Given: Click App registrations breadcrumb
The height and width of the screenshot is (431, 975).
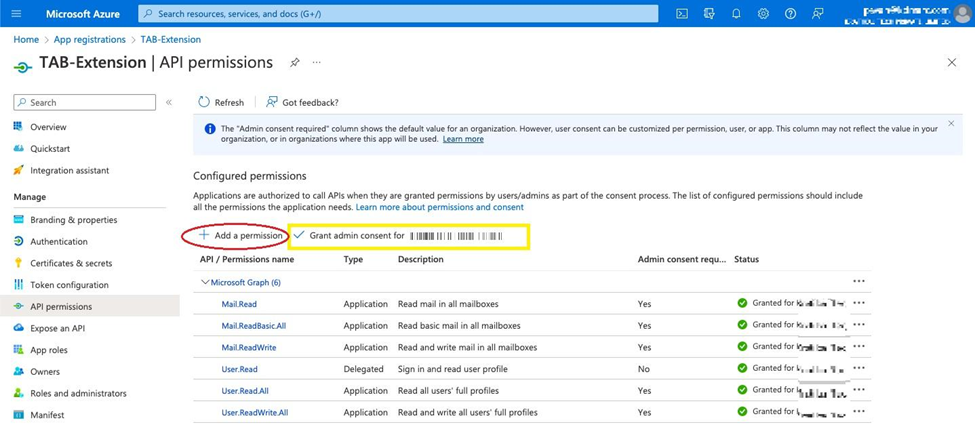Looking at the screenshot, I should [90, 39].
